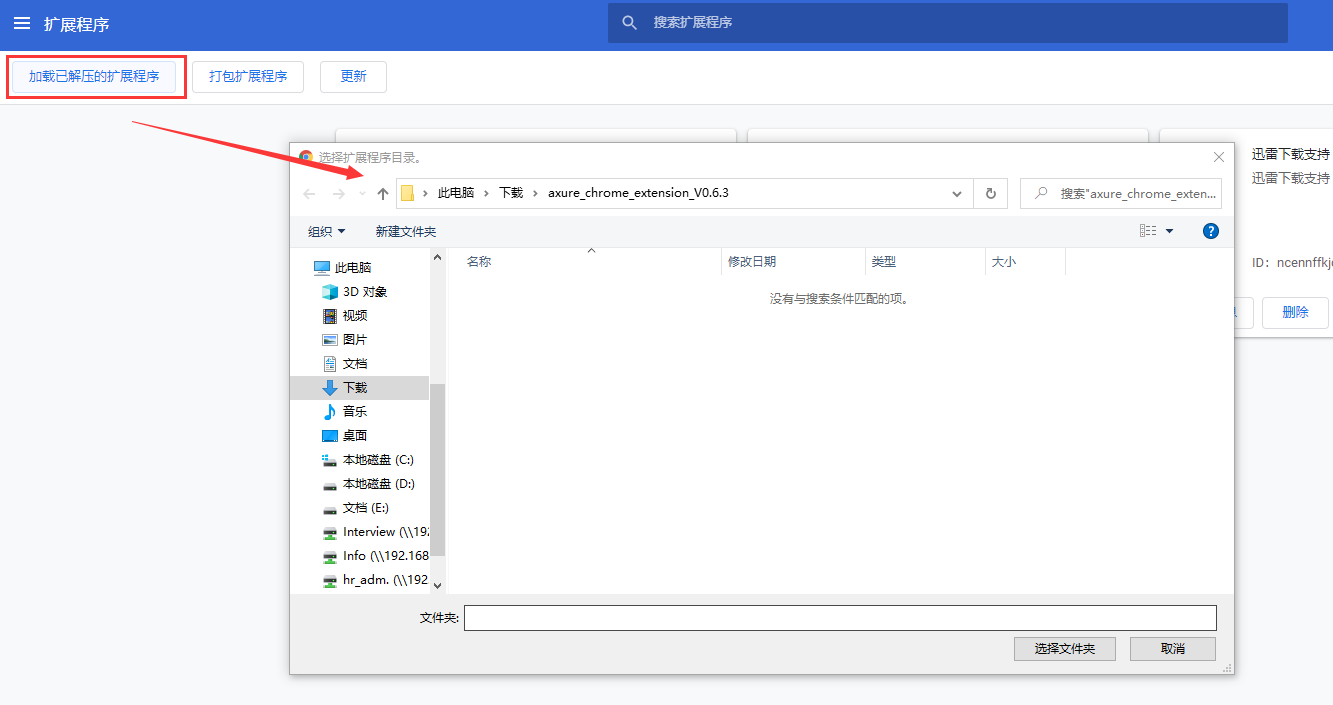Select 此电脑 in the breadcrumb path
Screen dimensions: 1333x705
(x=455, y=193)
